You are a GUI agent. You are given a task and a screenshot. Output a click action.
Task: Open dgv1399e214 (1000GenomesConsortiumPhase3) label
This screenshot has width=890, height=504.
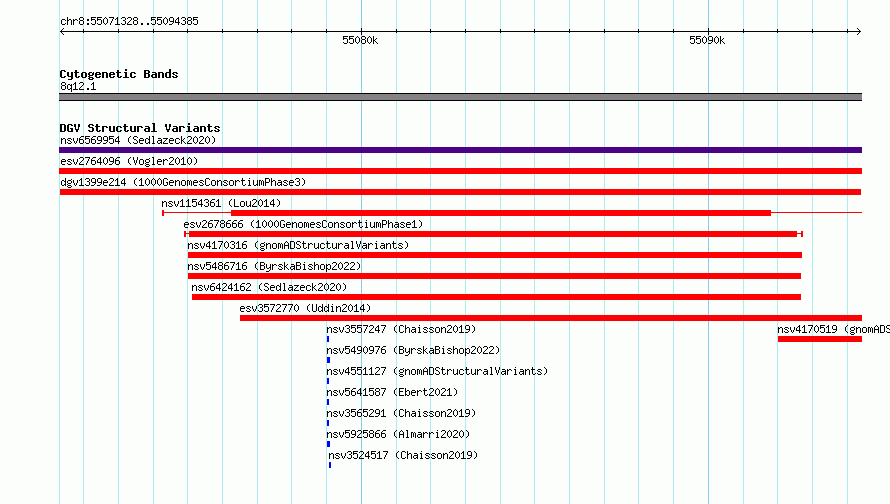(x=183, y=182)
